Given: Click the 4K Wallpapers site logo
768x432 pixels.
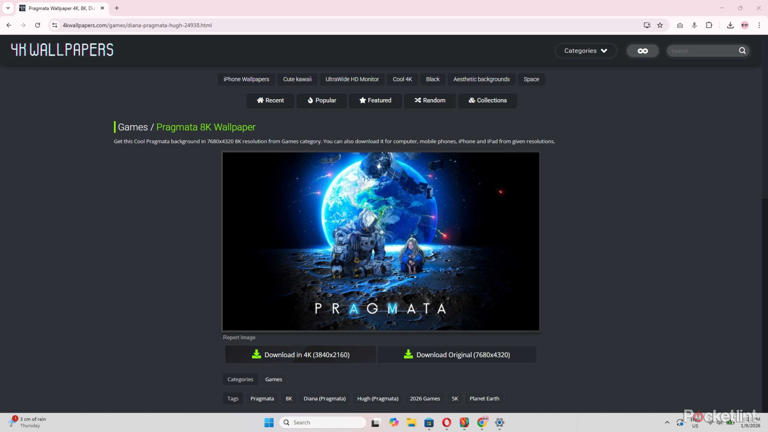Looking at the screenshot, I should click(x=62, y=49).
